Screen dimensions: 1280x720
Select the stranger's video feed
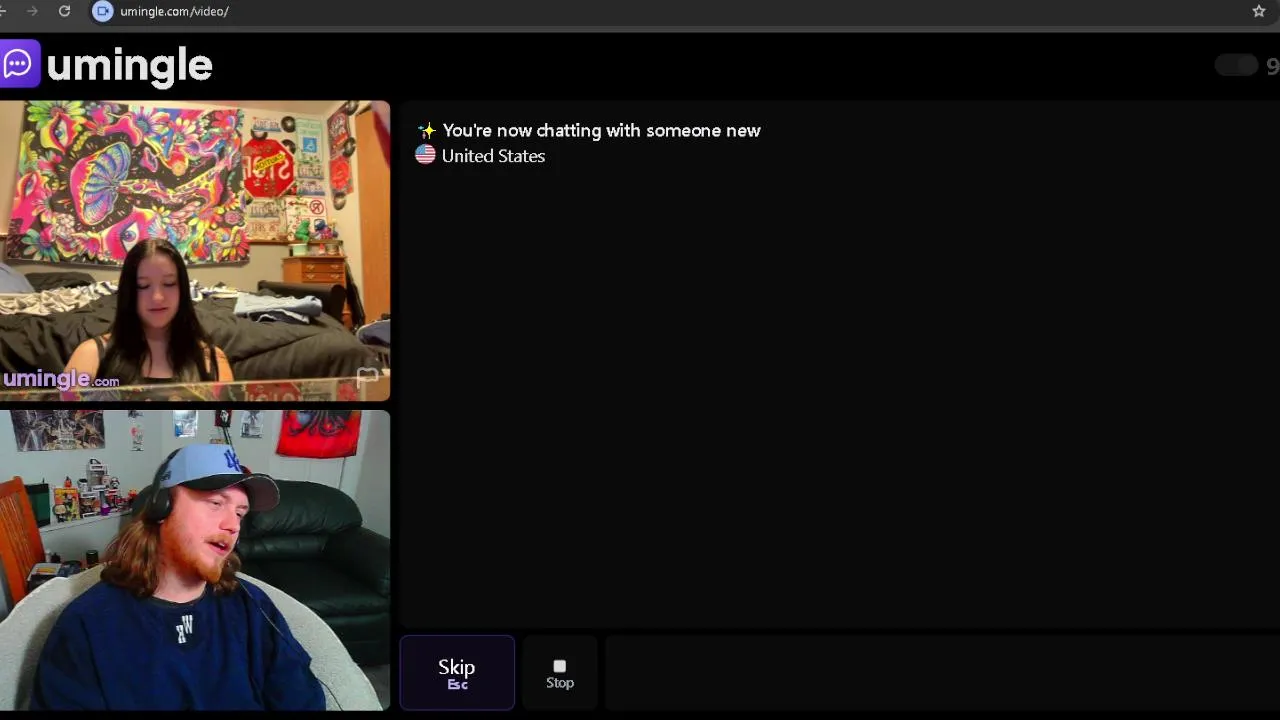click(x=195, y=251)
